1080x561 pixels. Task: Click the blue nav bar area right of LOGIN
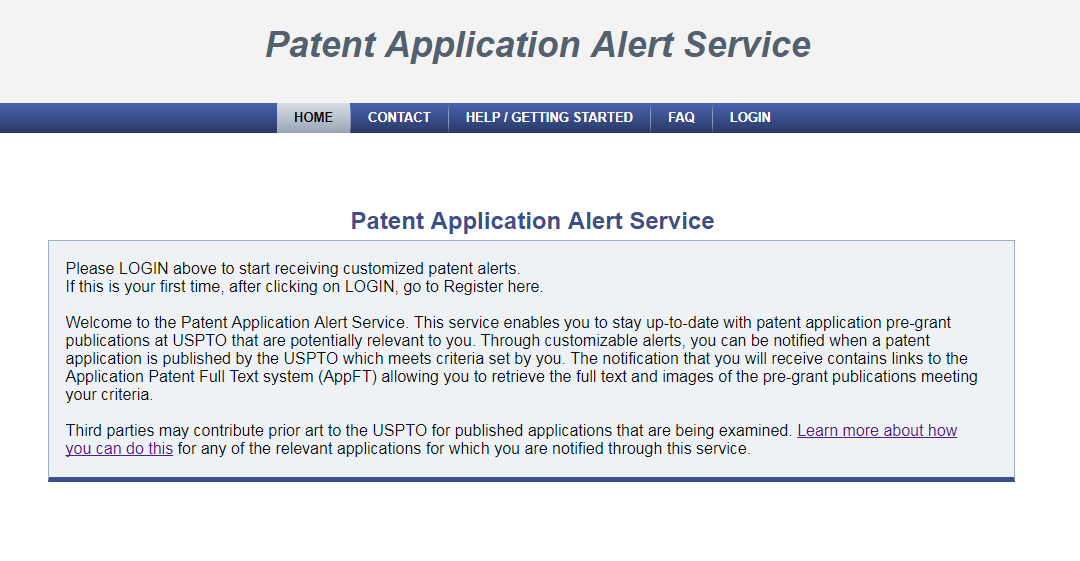click(x=933, y=118)
